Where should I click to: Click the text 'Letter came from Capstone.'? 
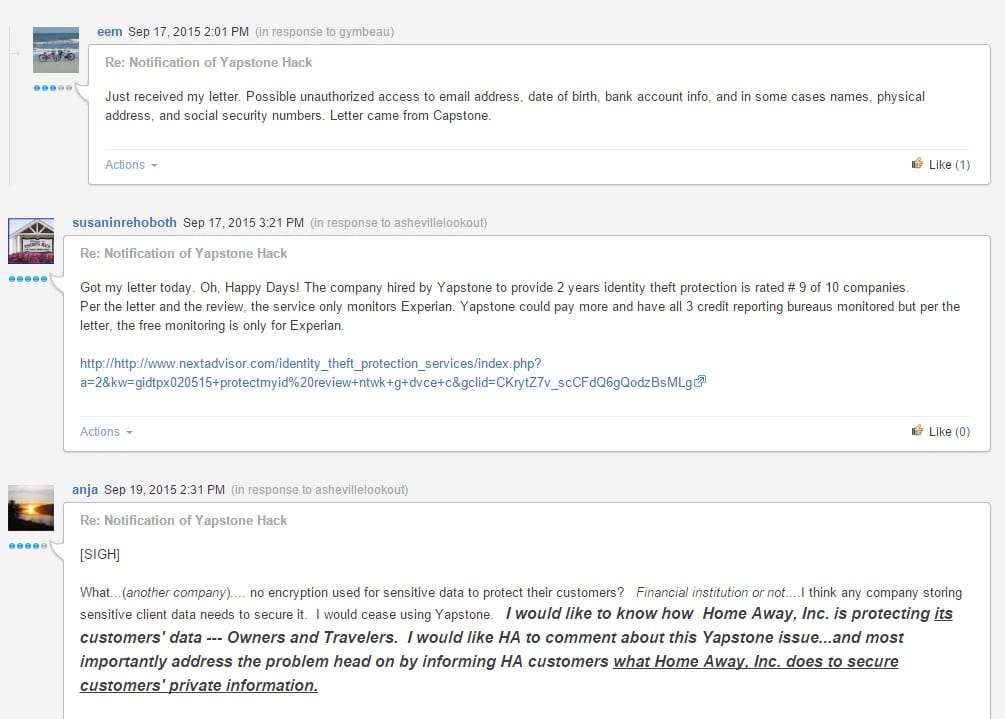(411, 115)
